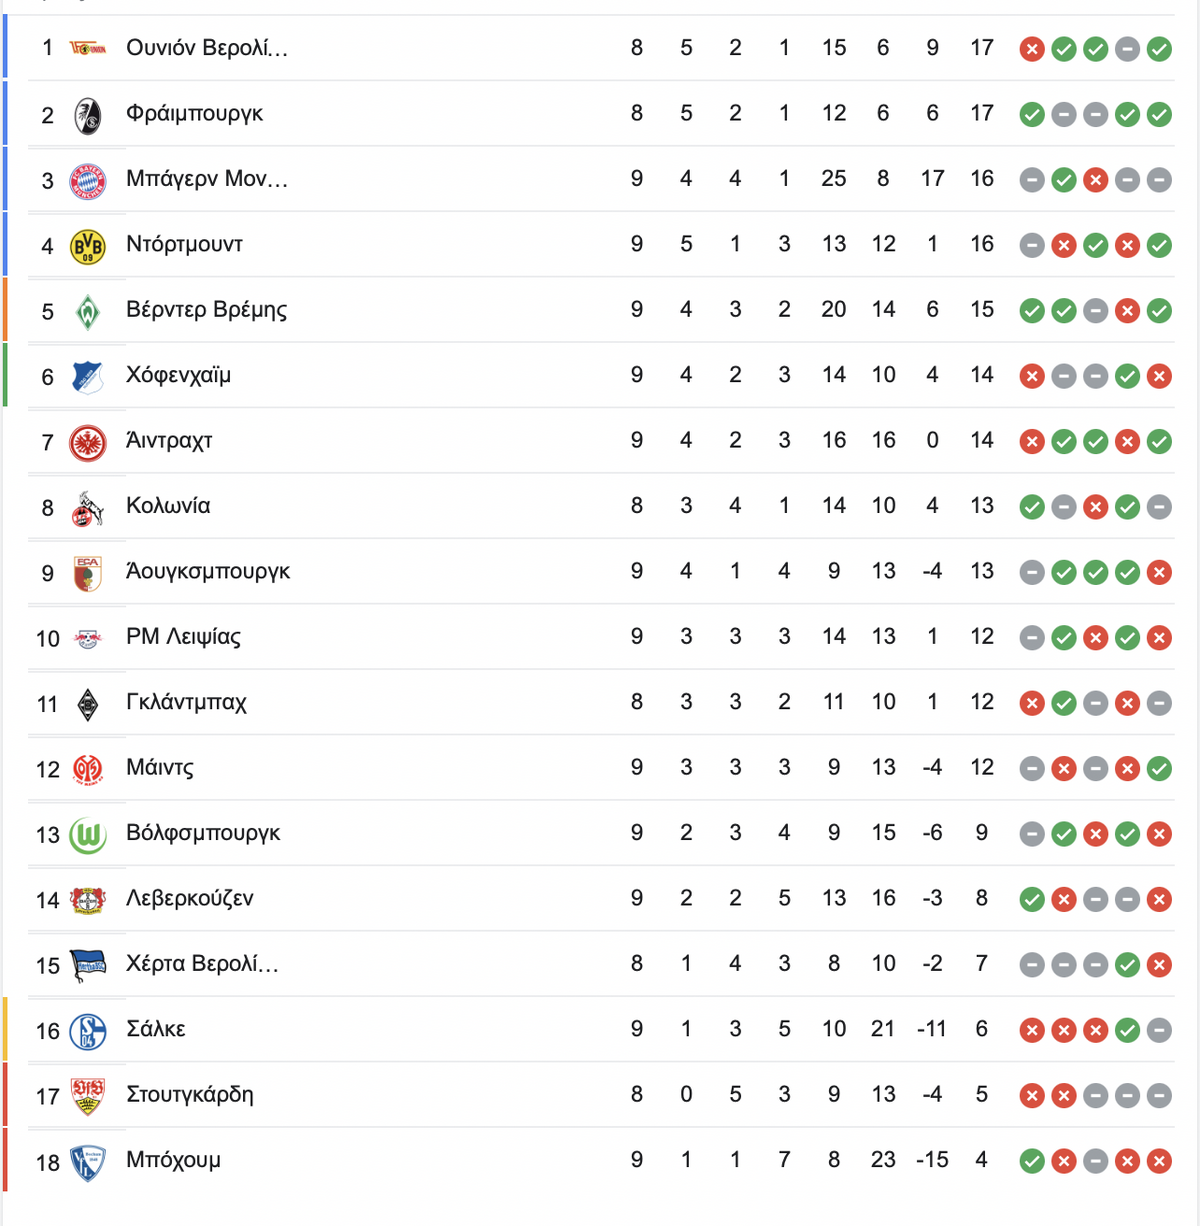Click Stuttgart's last grey draw indicator
Viewport: 1200px width, 1226px height.
click(1159, 1096)
